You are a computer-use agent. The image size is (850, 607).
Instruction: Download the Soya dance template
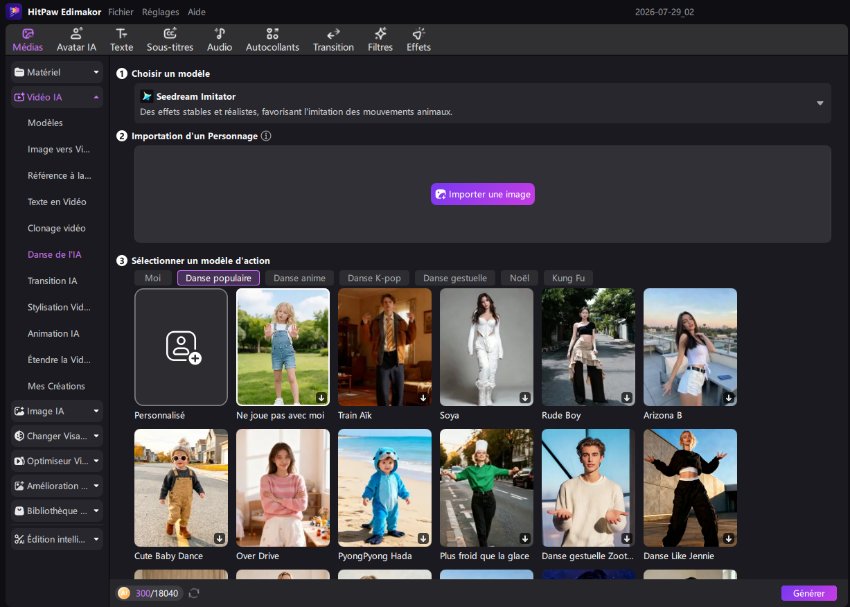pos(525,398)
